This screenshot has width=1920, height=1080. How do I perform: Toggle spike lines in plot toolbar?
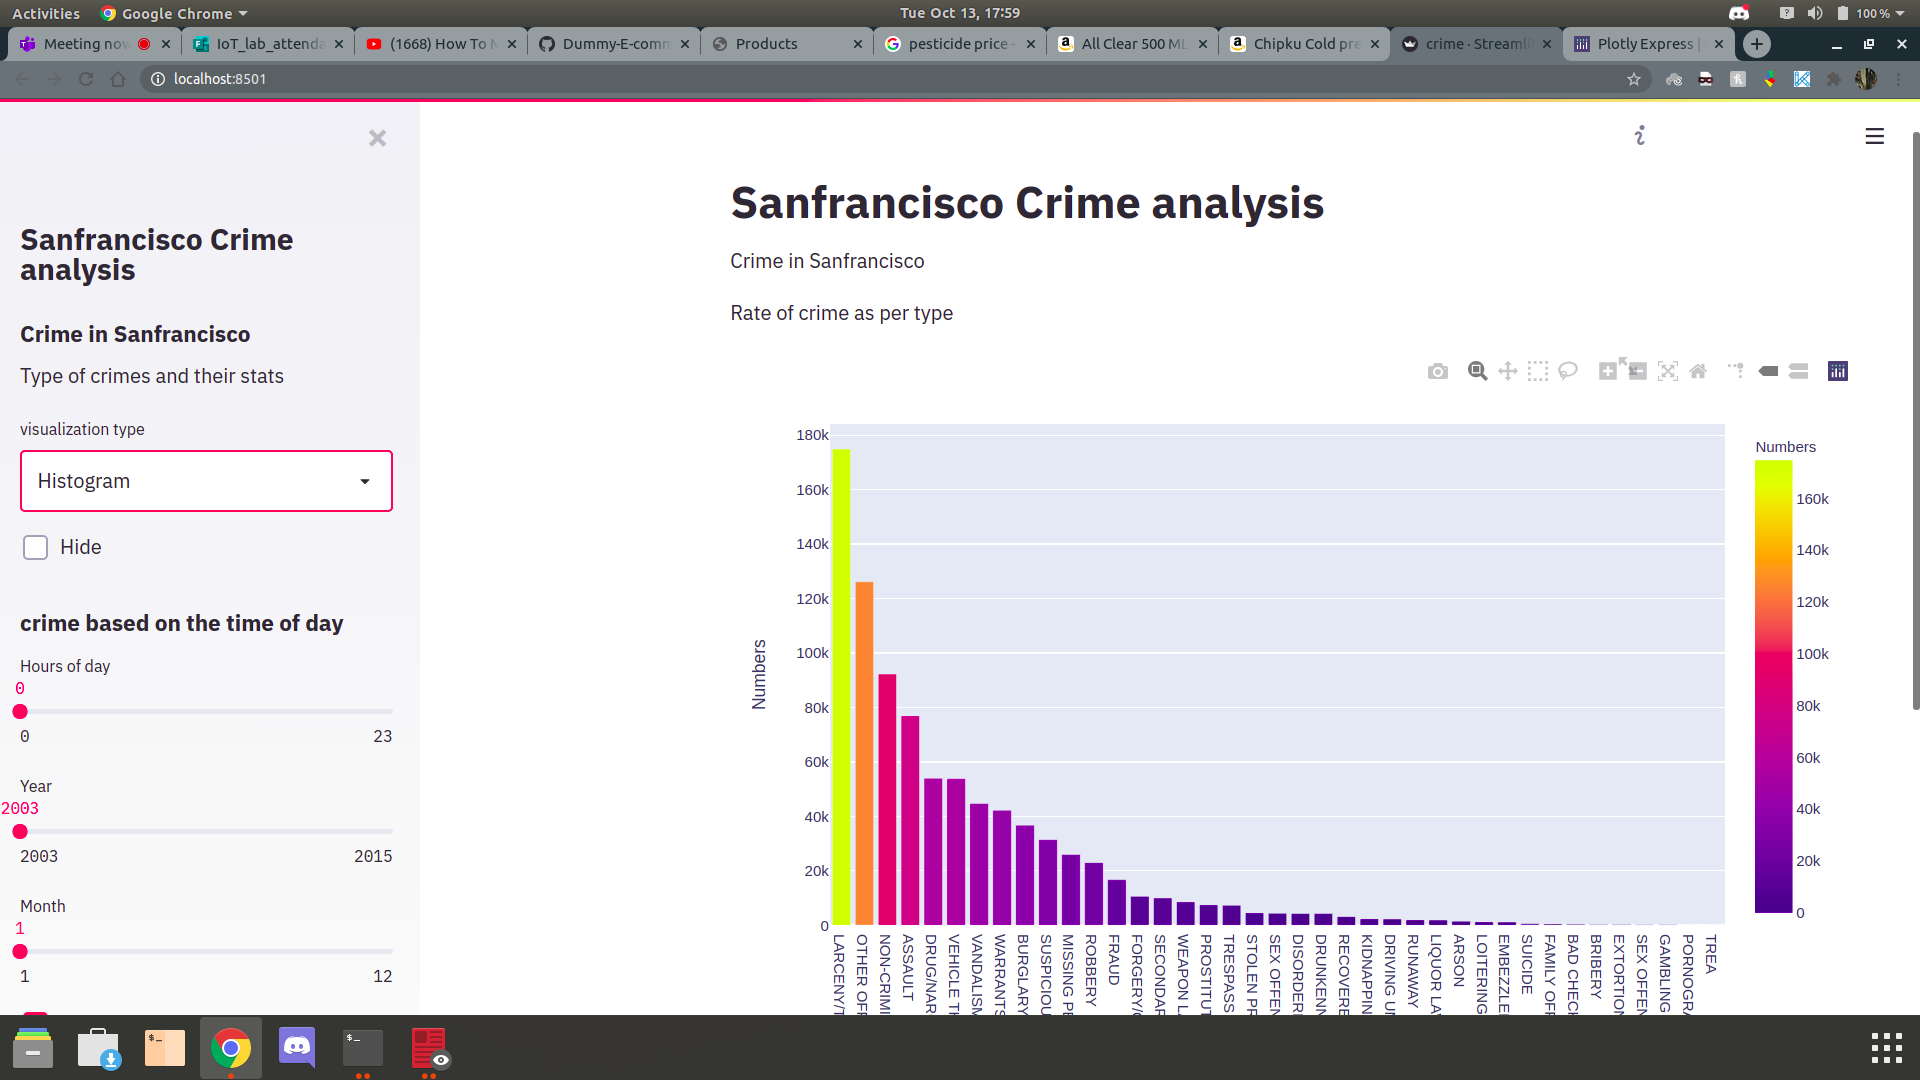tap(1736, 371)
